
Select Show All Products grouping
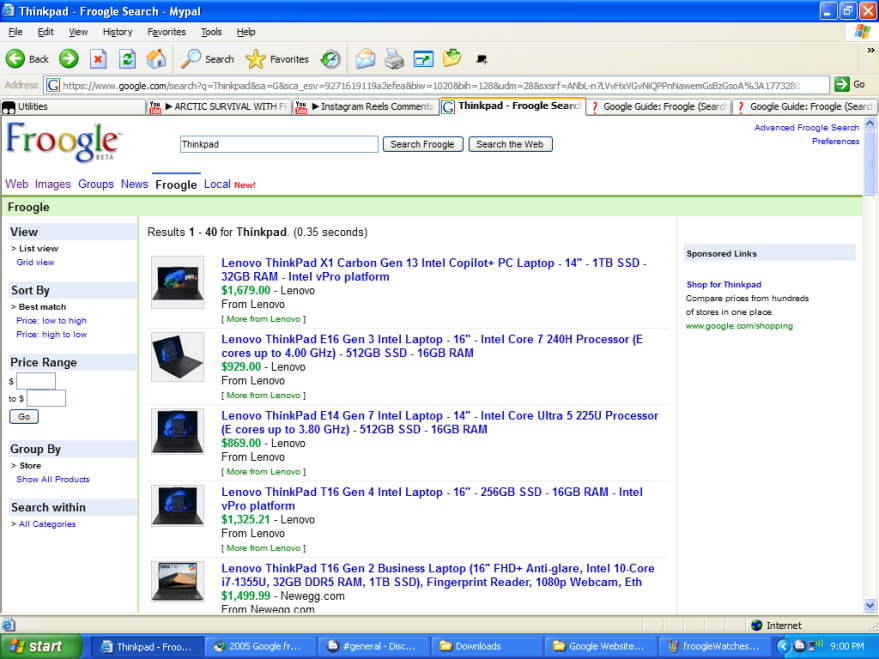[53, 479]
